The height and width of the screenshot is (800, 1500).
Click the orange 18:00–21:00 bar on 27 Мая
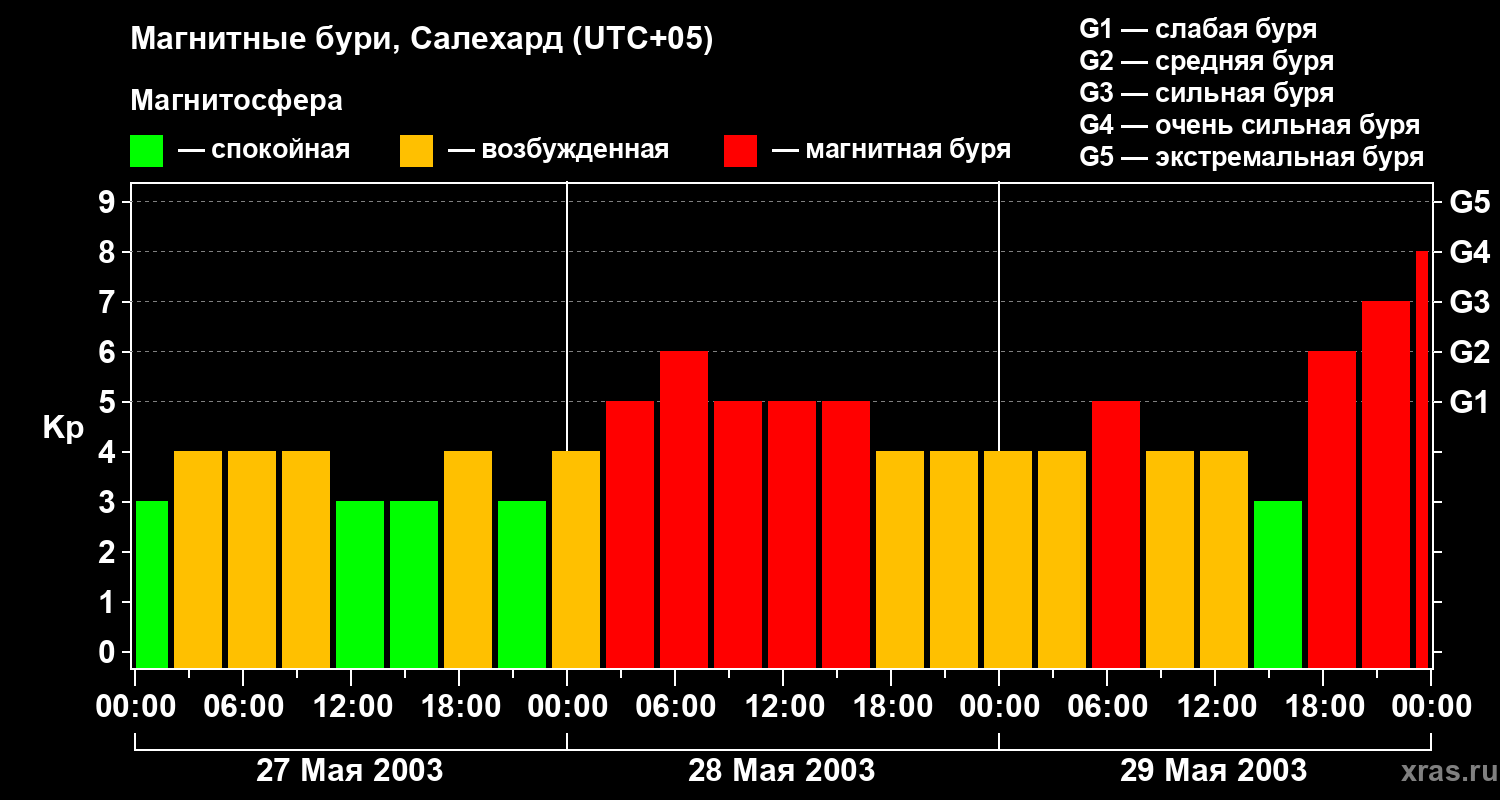pyautogui.click(x=468, y=559)
